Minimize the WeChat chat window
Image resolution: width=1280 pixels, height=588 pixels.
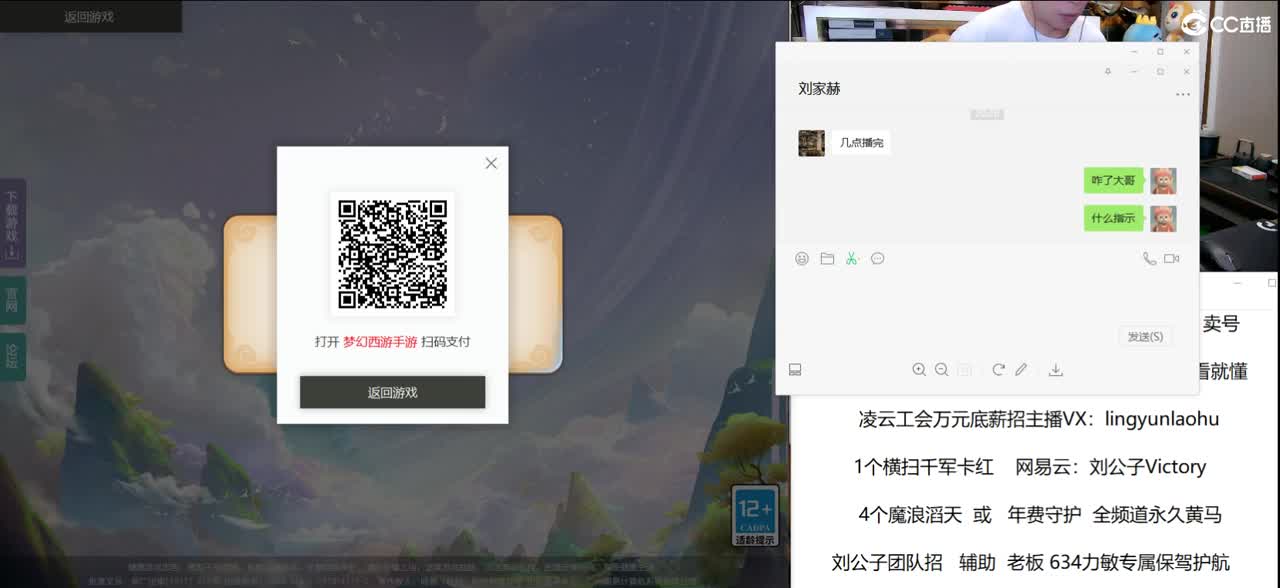click(x=1134, y=72)
